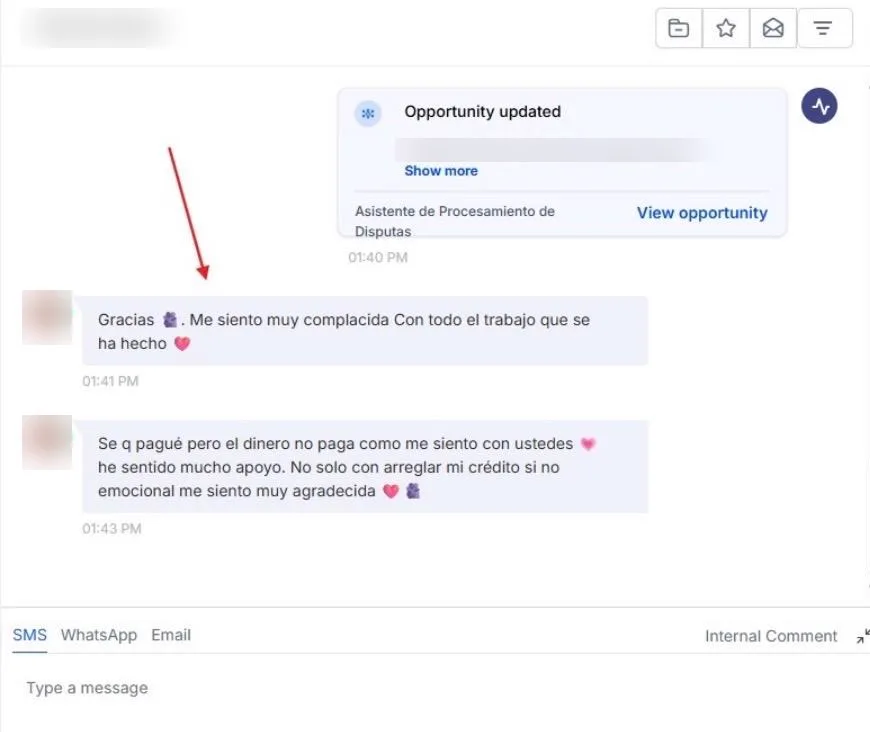This screenshot has width=870, height=732.
Task: Click the 01:43 PM timestamp
Action: (x=112, y=528)
